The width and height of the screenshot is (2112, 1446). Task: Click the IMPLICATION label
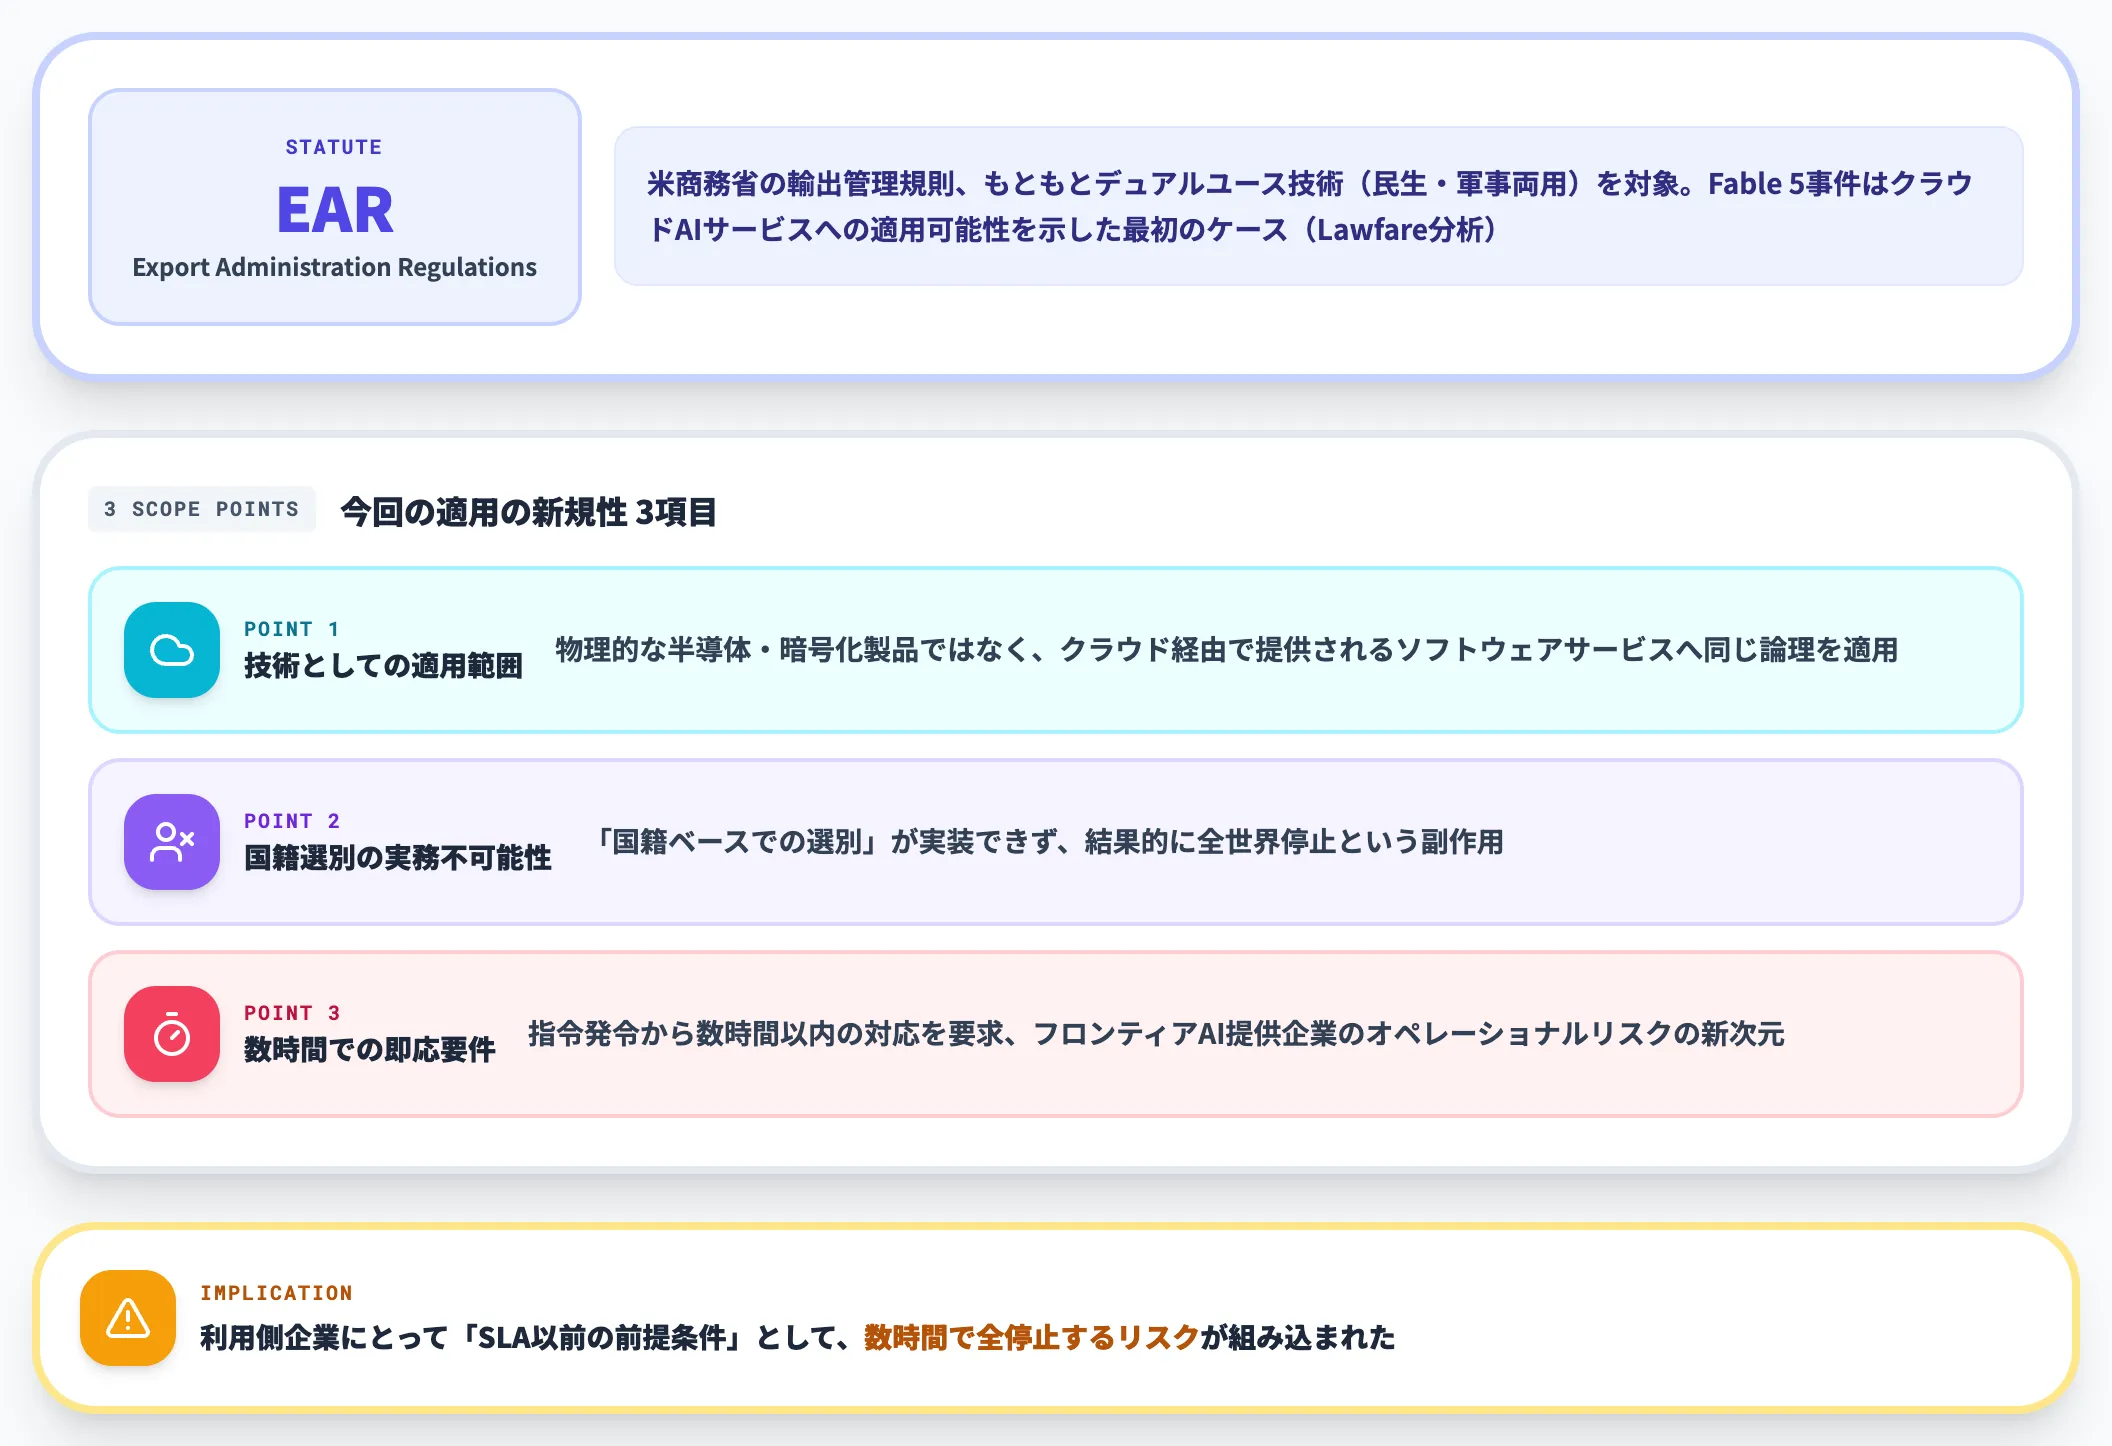coord(276,1293)
